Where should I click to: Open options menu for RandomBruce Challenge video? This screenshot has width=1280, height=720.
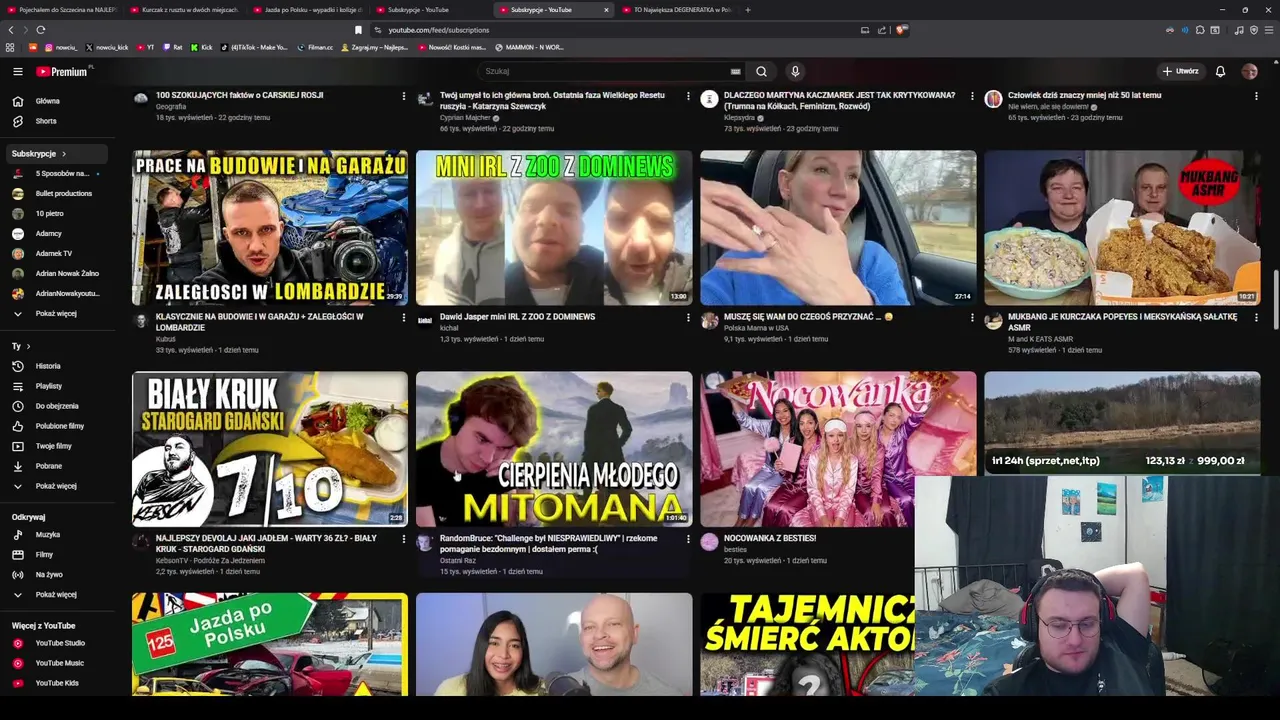688,539
